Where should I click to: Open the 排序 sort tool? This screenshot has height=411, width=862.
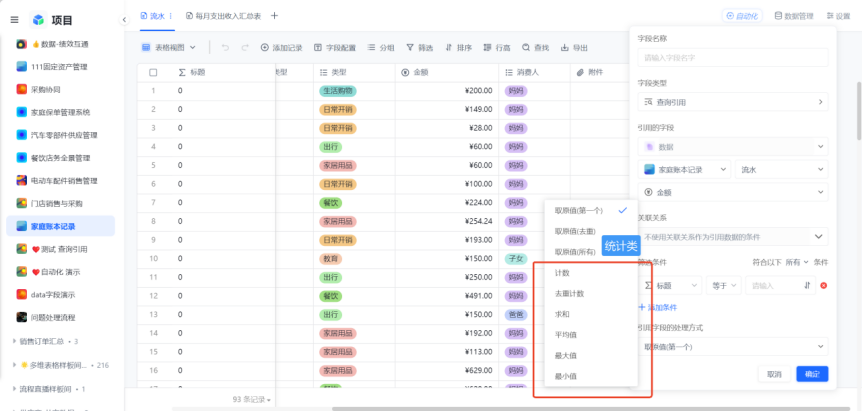(x=458, y=48)
